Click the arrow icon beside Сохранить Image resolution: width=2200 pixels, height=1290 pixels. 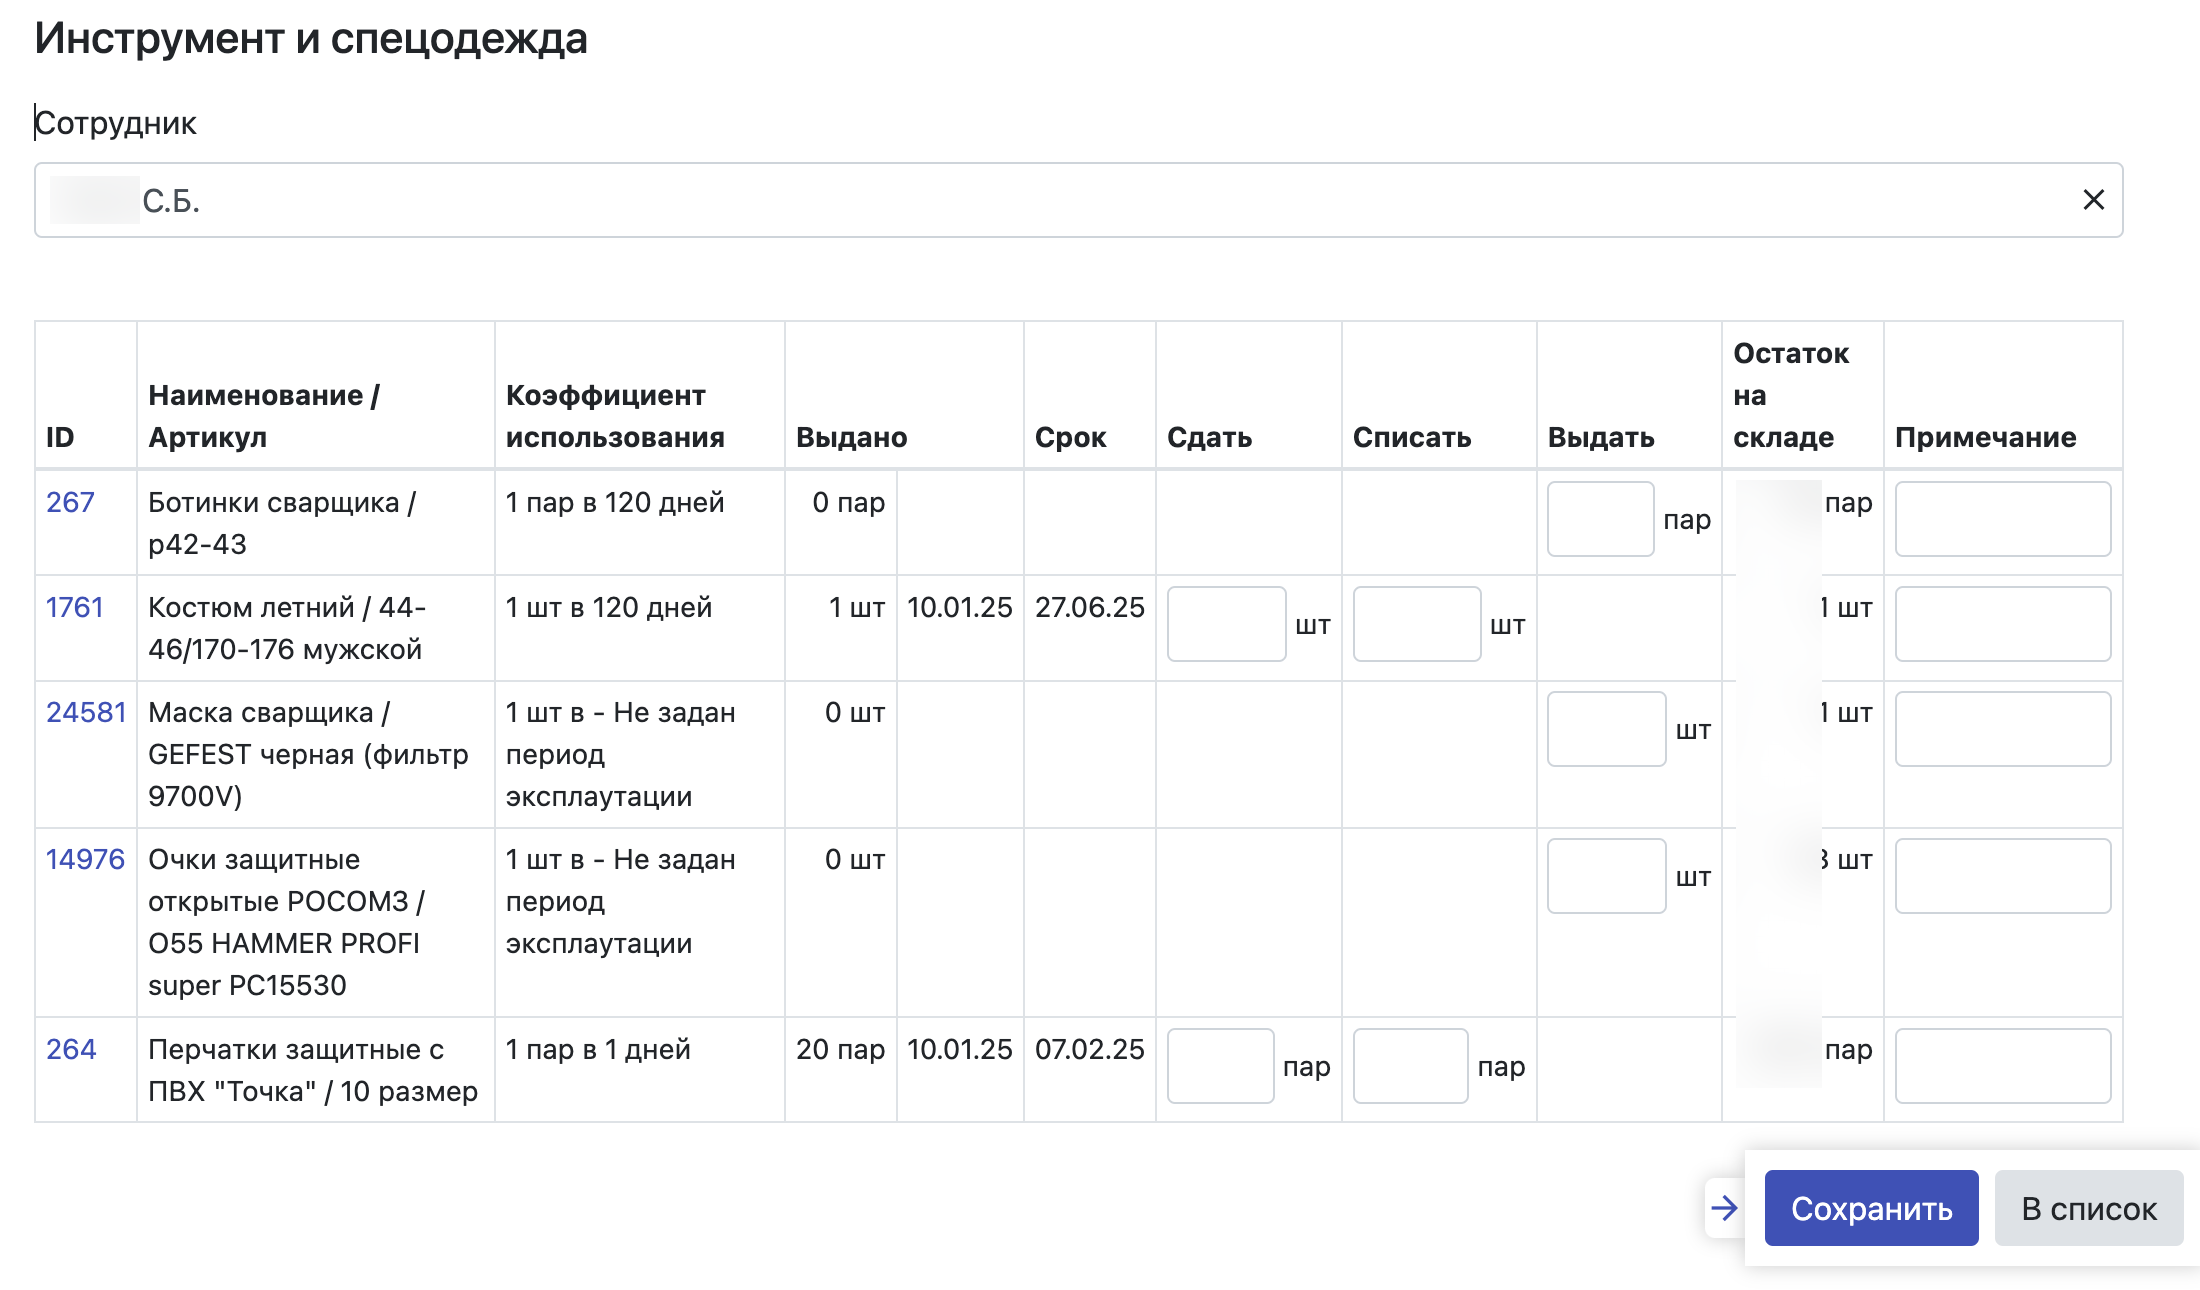(1724, 1208)
